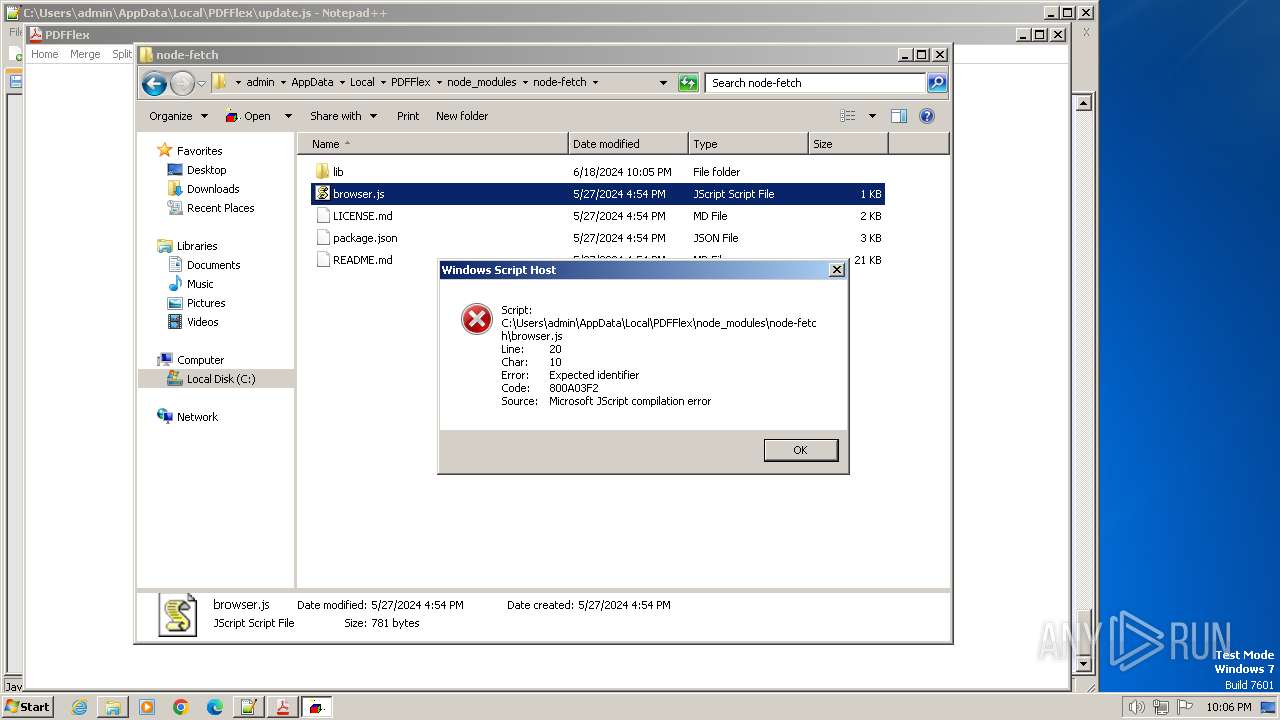
Task: Open Libraries in navigation pane
Action: 197,246
